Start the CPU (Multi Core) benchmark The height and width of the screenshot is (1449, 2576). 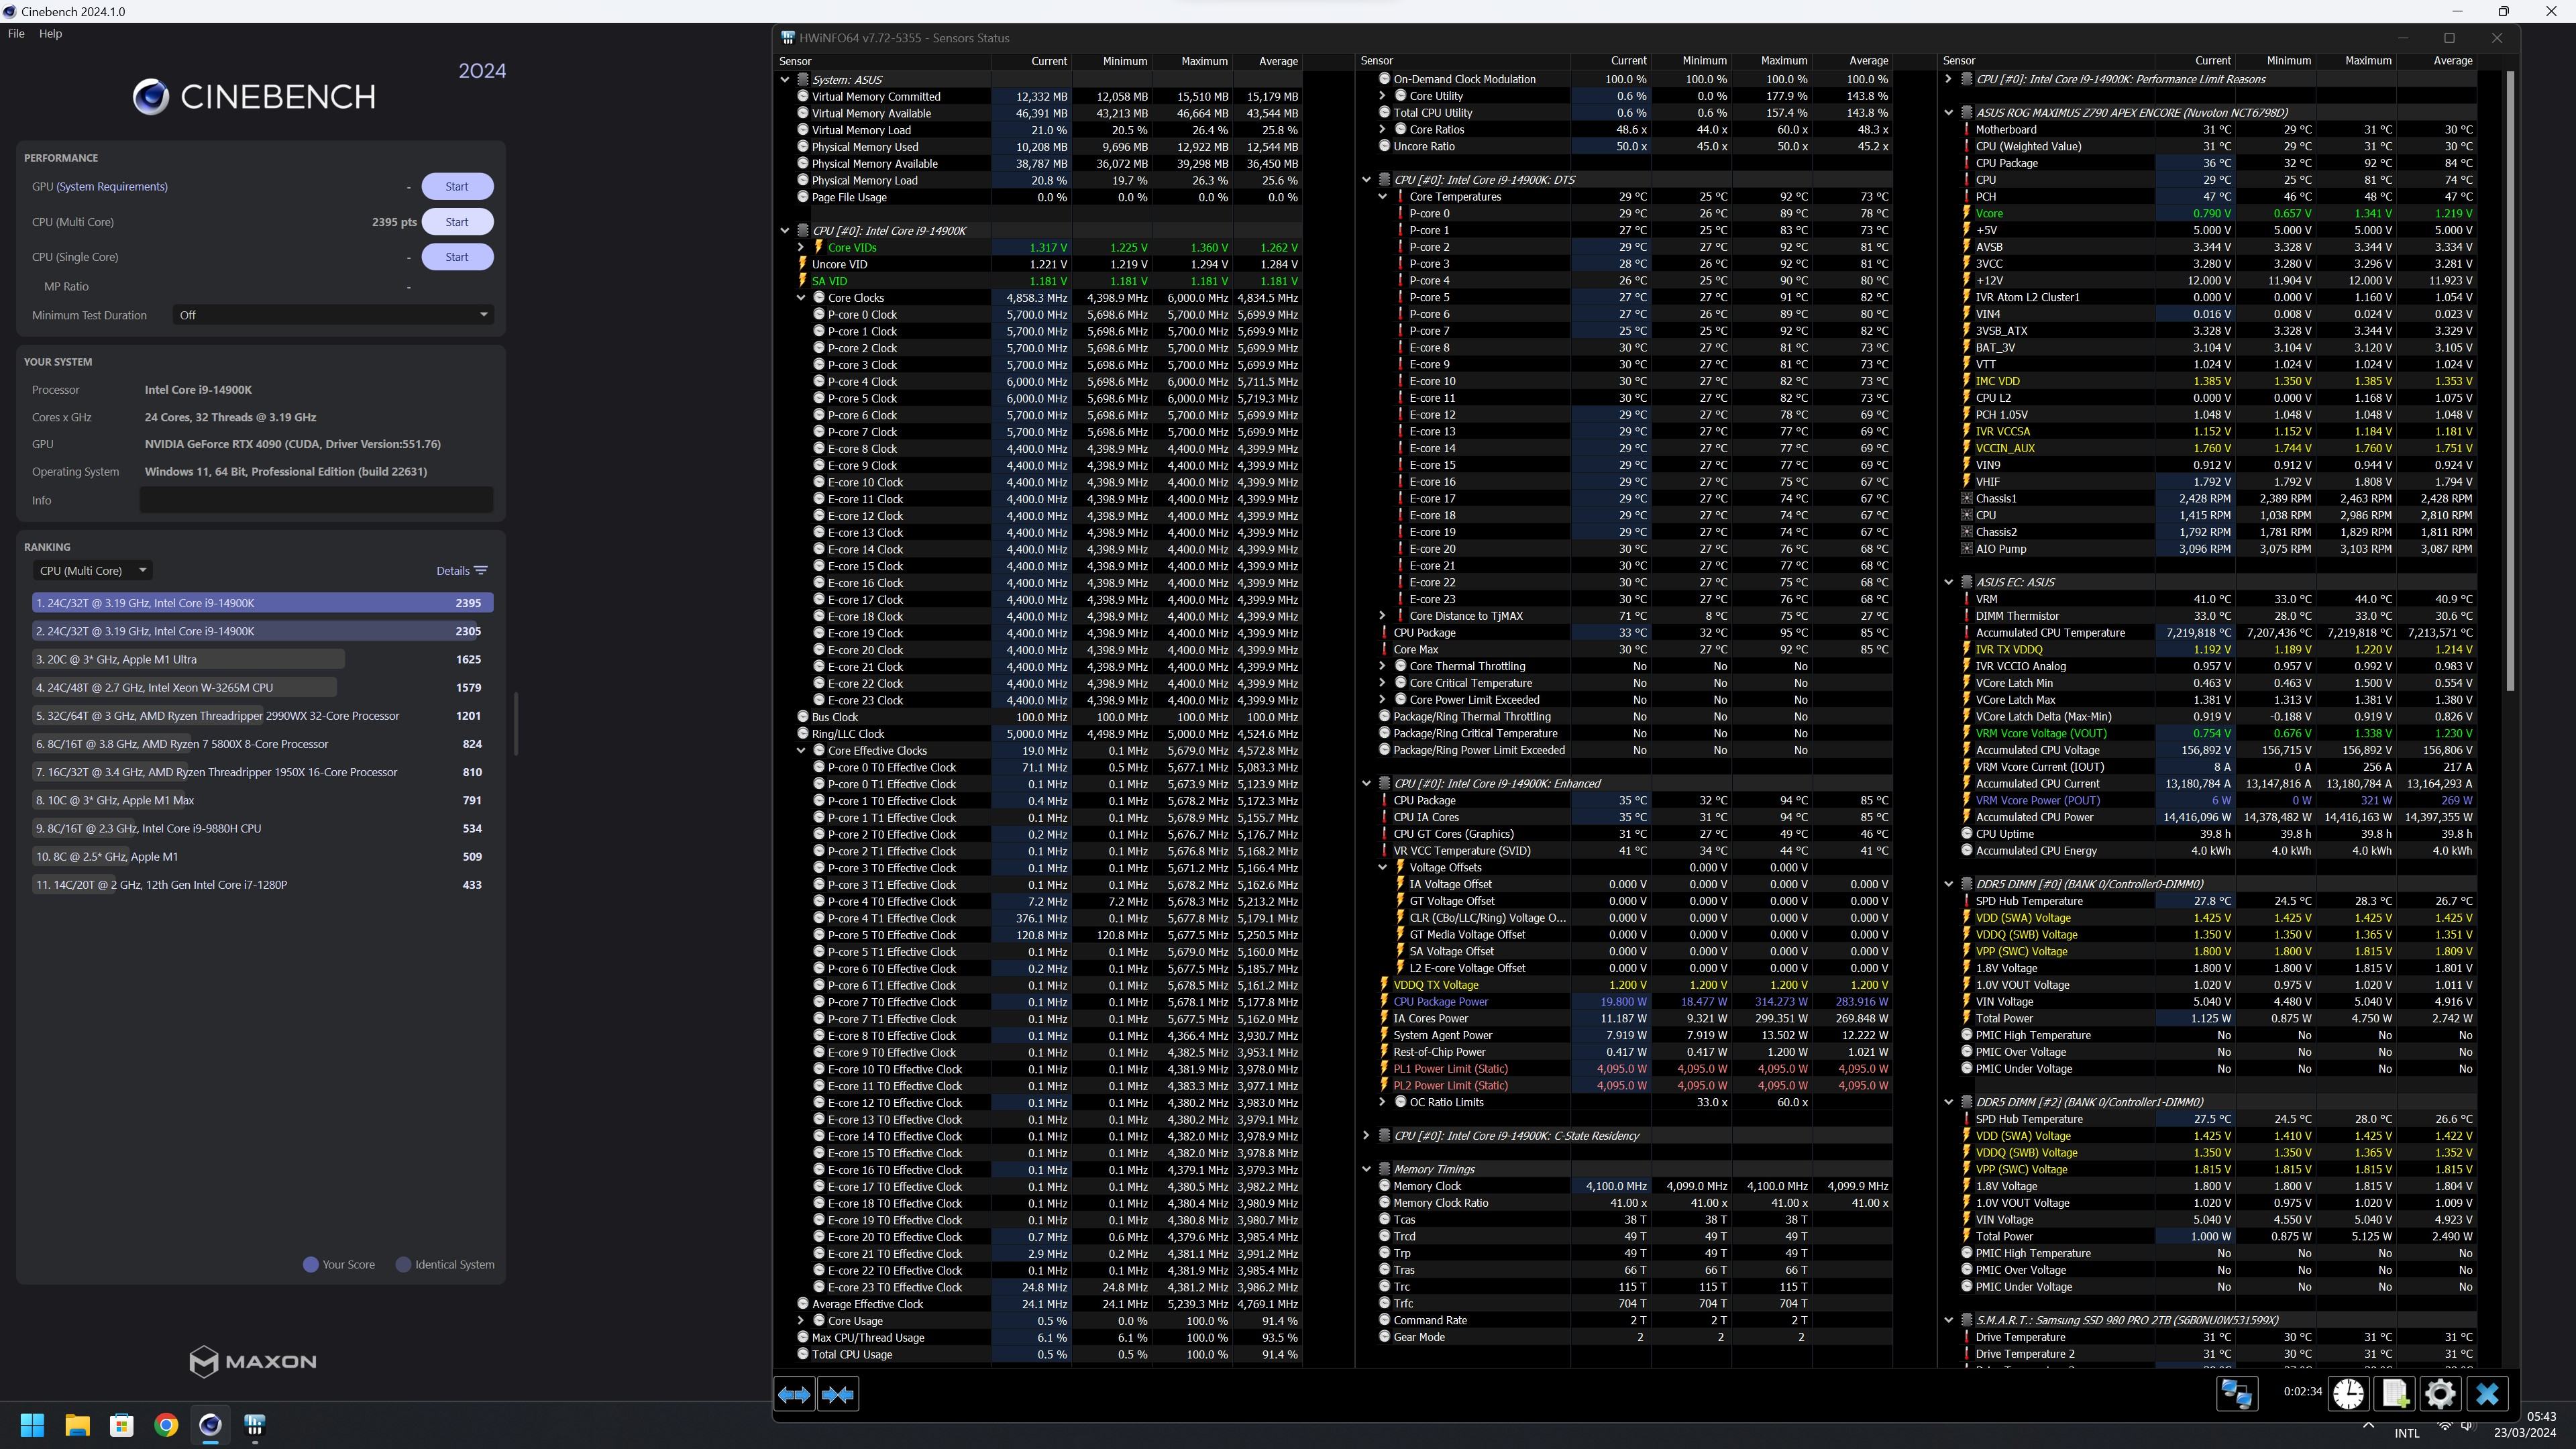pos(457,222)
